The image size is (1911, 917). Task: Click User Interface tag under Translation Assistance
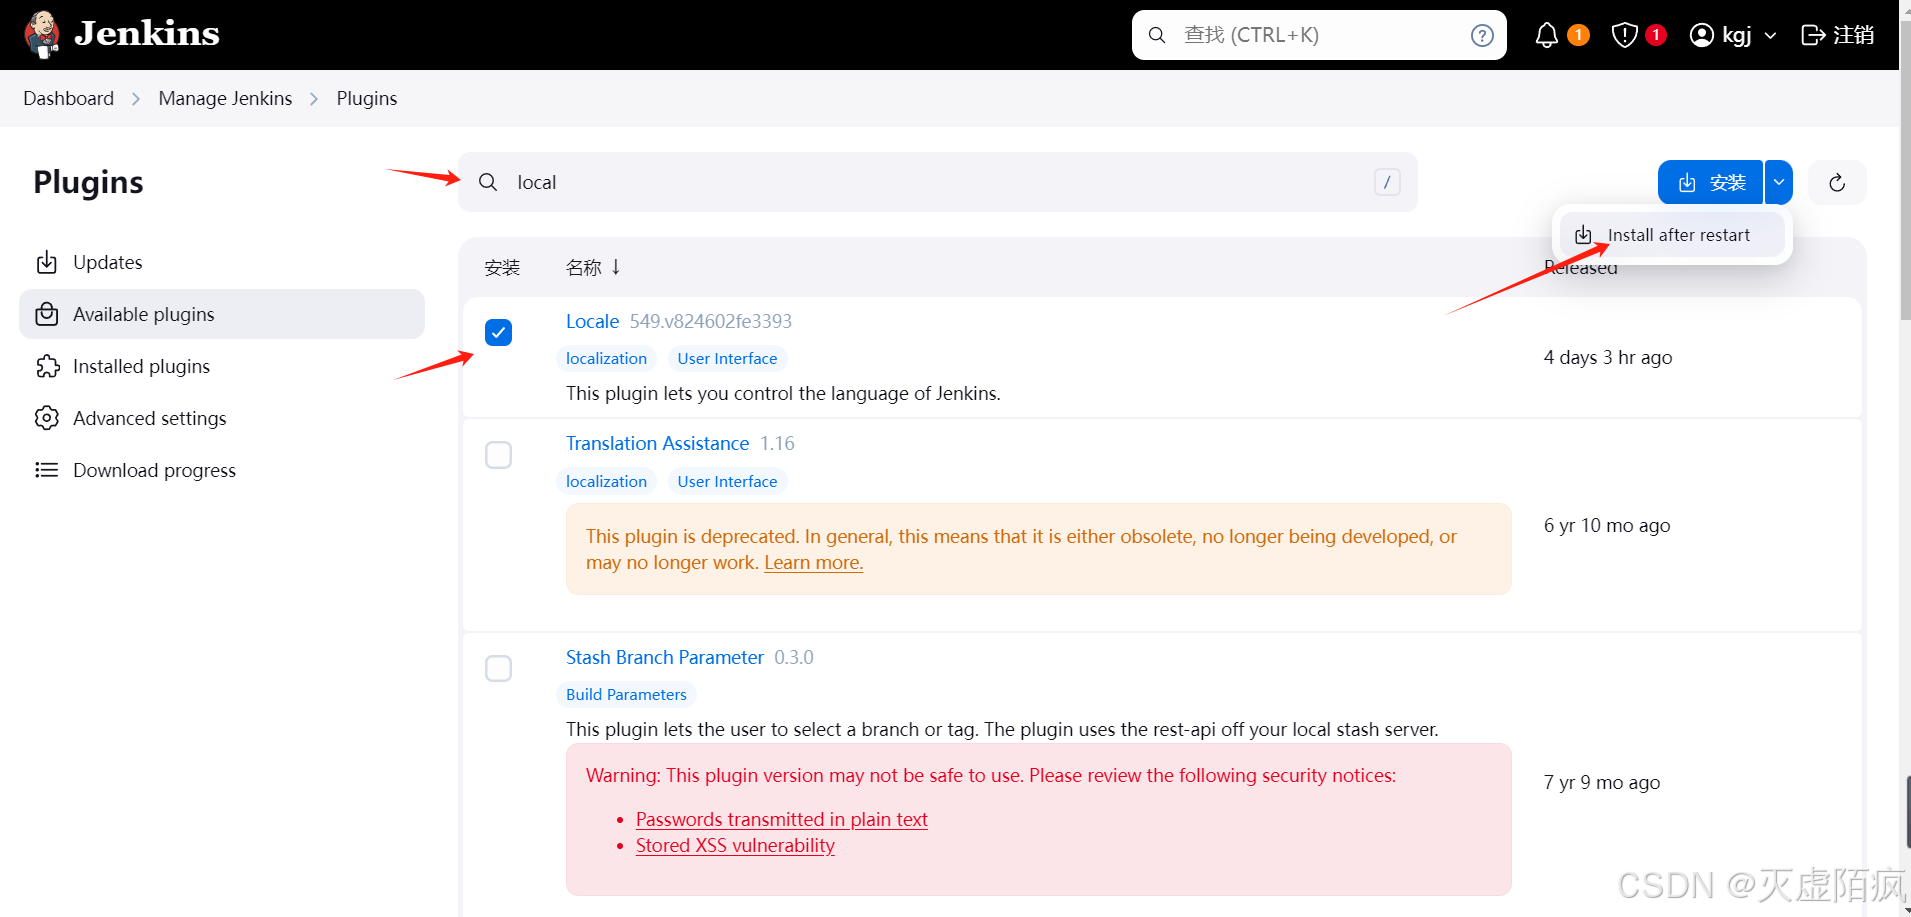(727, 481)
